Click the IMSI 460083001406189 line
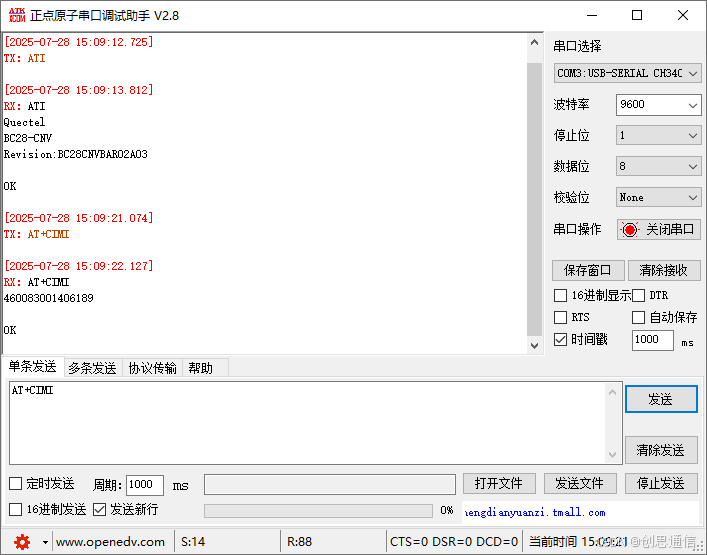 coord(49,298)
